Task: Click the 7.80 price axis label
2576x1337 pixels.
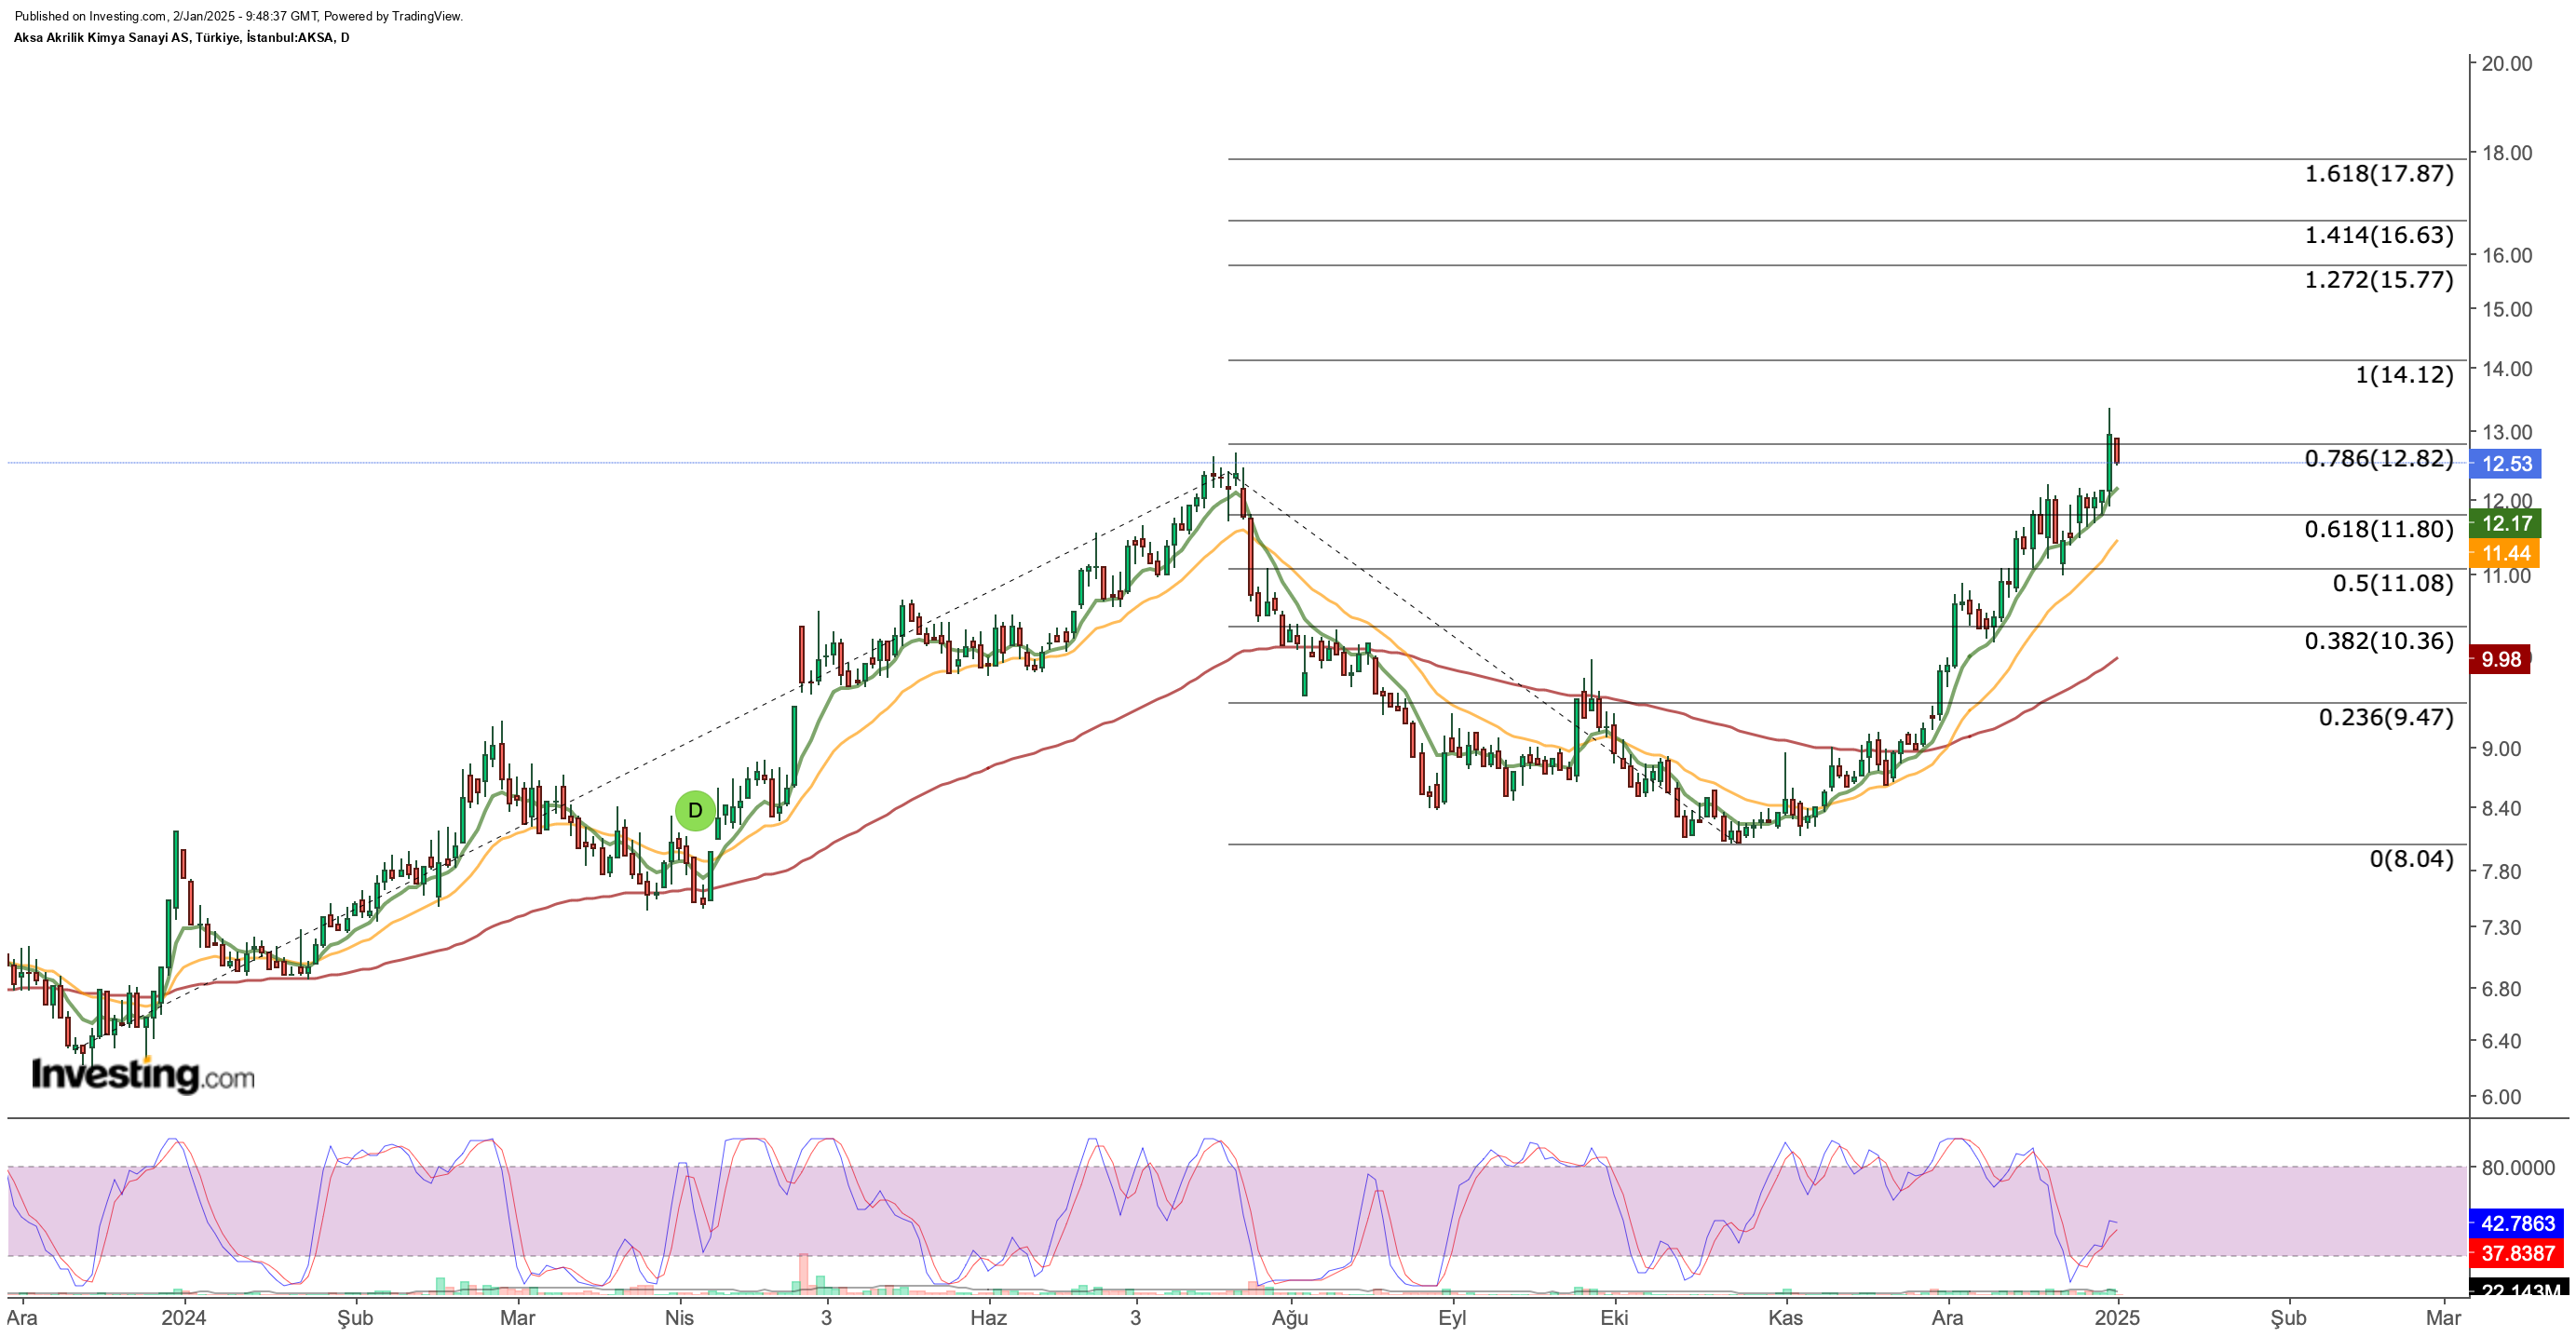Action: (x=2501, y=873)
